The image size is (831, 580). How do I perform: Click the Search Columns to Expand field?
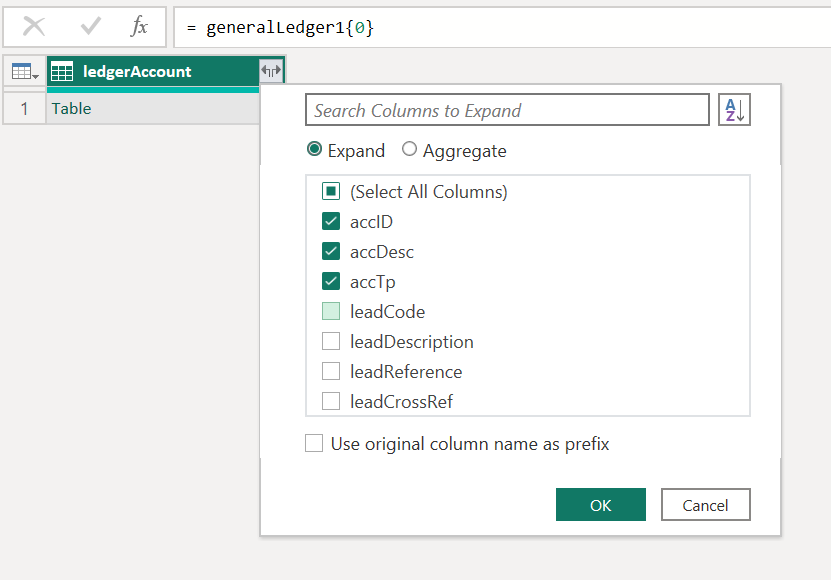pos(506,110)
